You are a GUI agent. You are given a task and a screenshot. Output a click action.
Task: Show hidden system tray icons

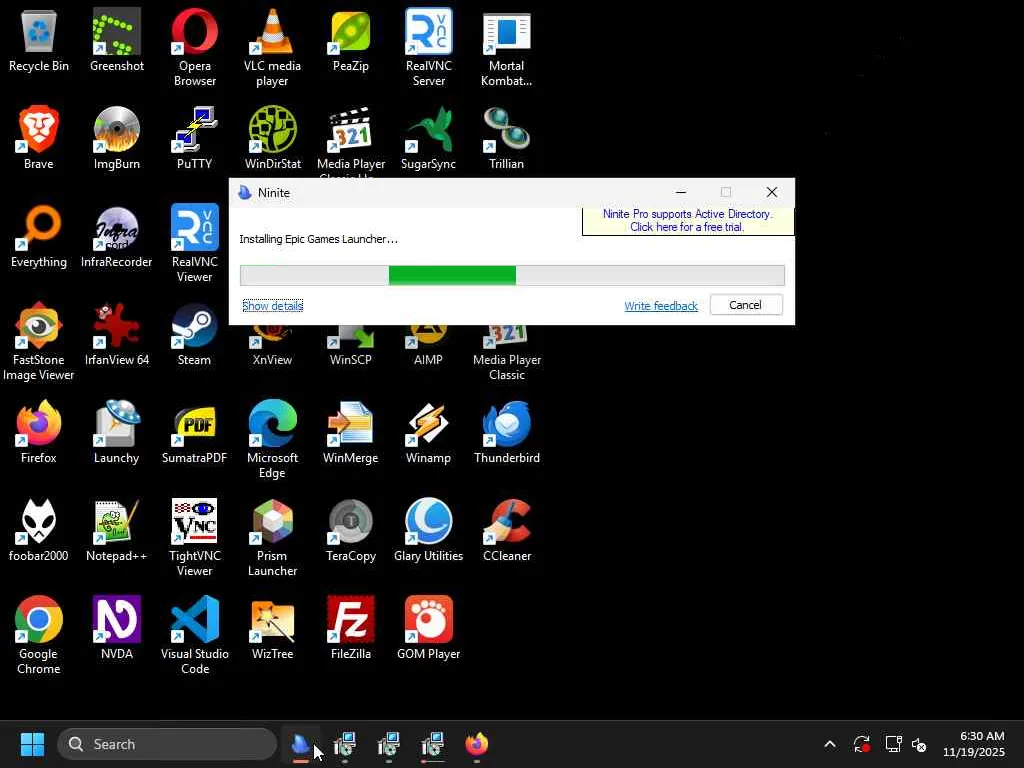(x=830, y=744)
